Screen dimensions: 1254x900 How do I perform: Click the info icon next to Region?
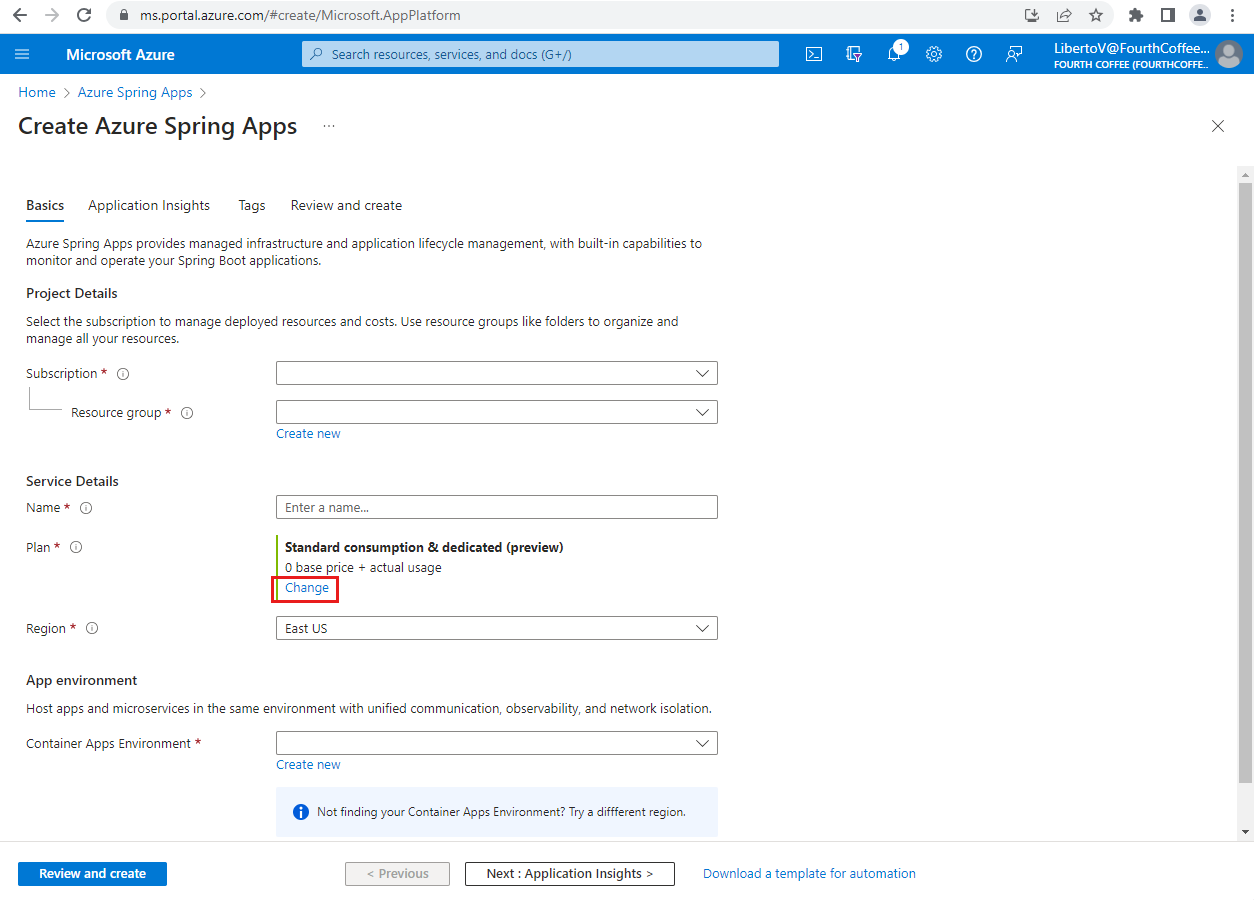(x=92, y=629)
